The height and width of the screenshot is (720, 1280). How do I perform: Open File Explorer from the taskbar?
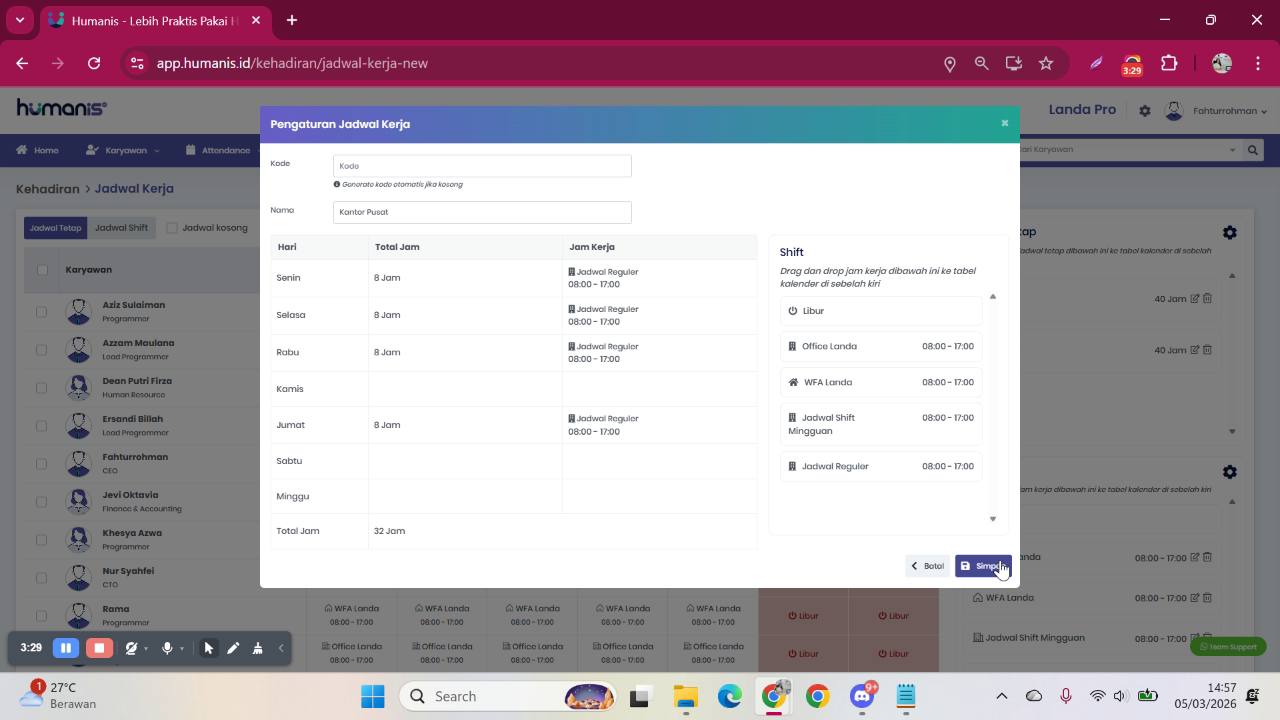point(685,696)
